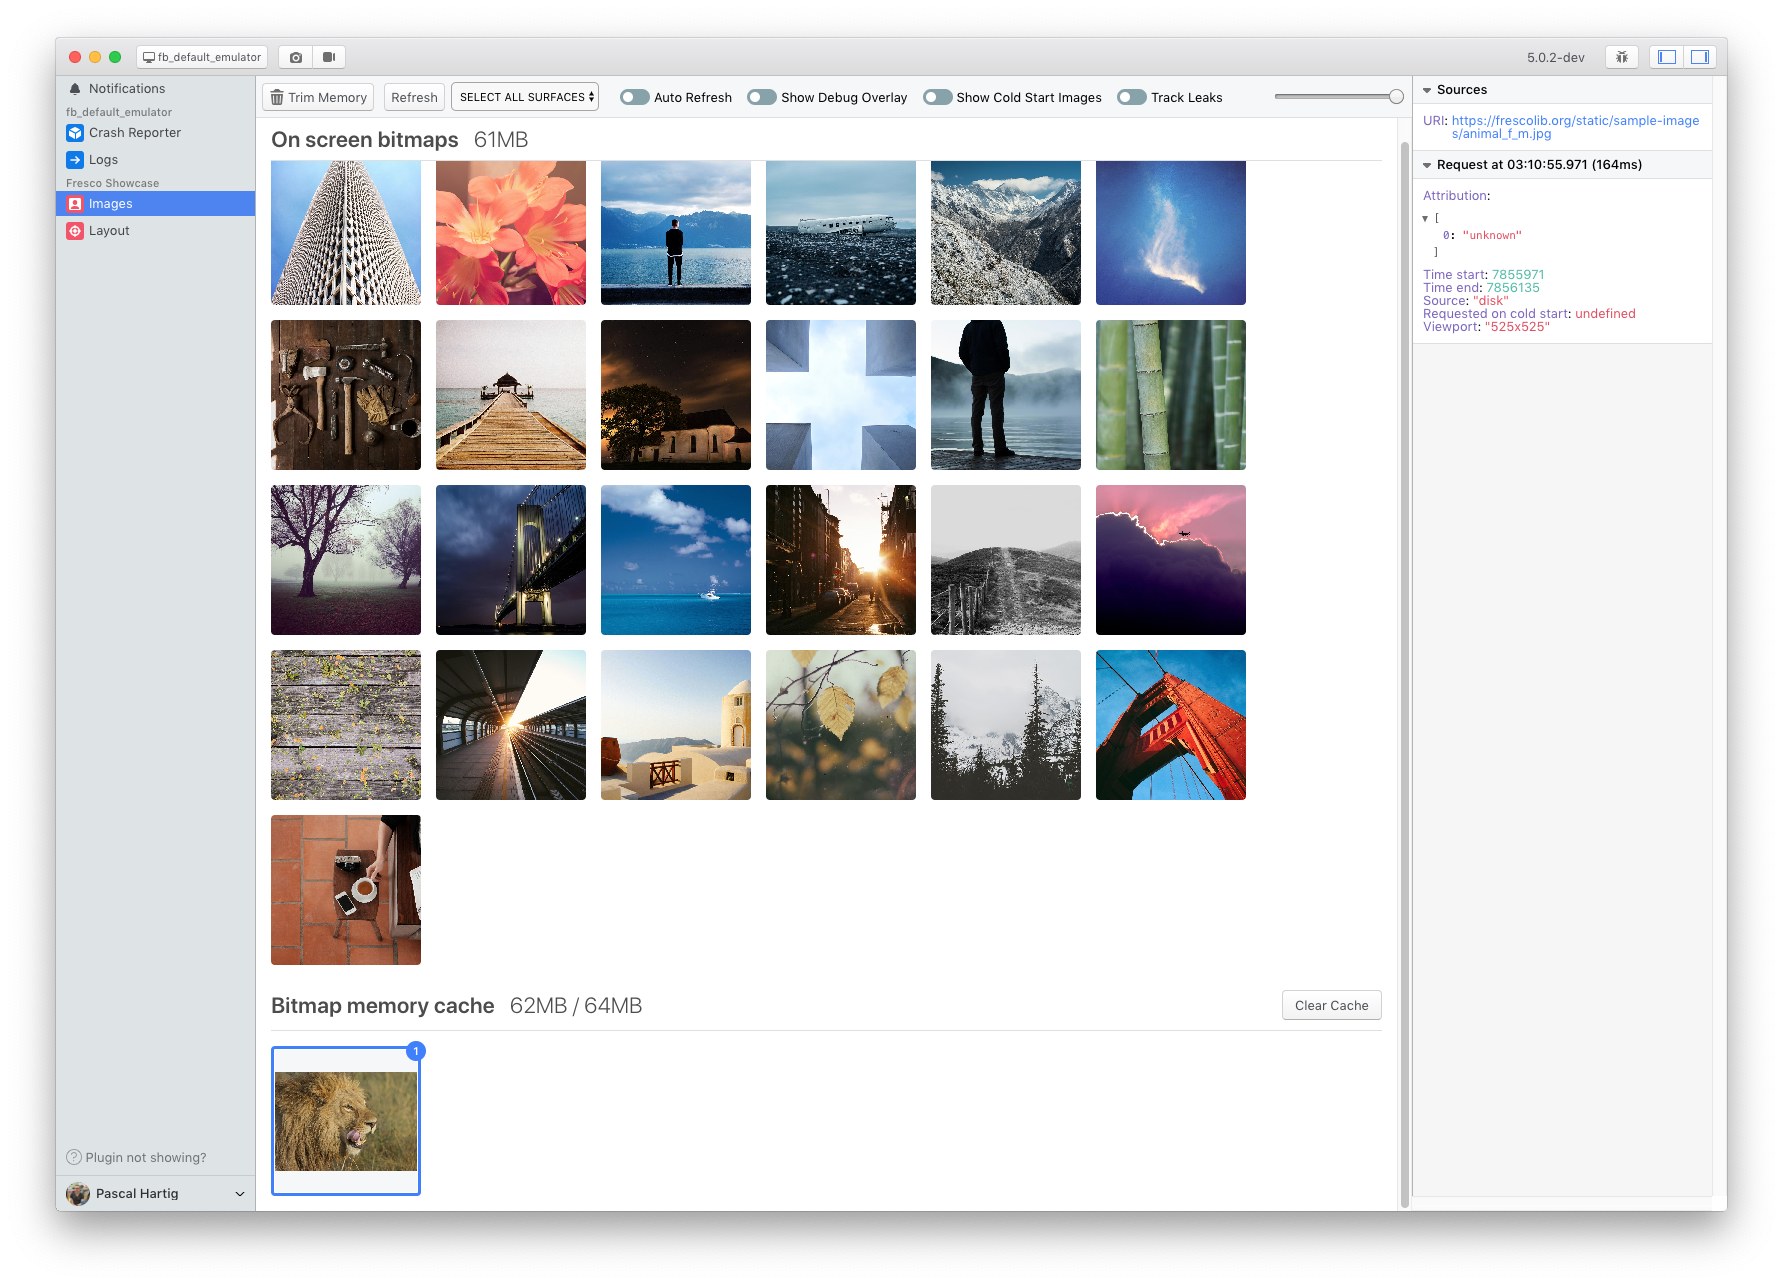This screenshot has height=1285, width=1783.
Task: Select the lion thumbnail in memory cache
Action: tap(345, 1119)
